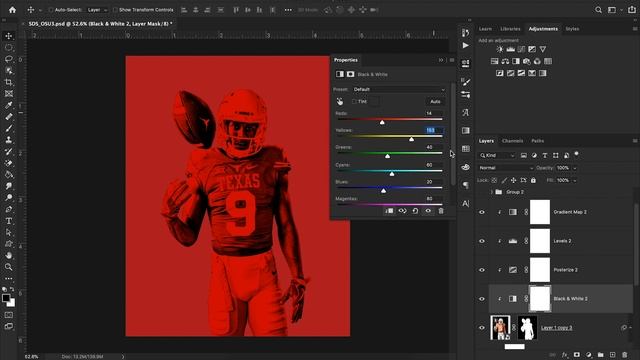Click the Yellows value input field

click(x=434, y=130)
